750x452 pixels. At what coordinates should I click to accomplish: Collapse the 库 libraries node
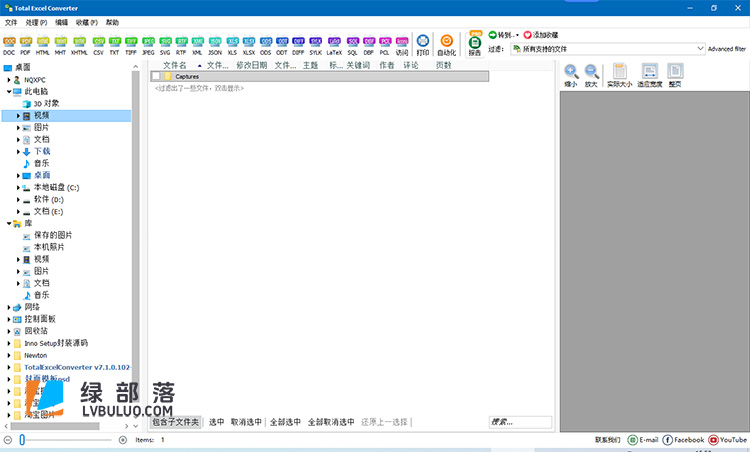point(9,223)
